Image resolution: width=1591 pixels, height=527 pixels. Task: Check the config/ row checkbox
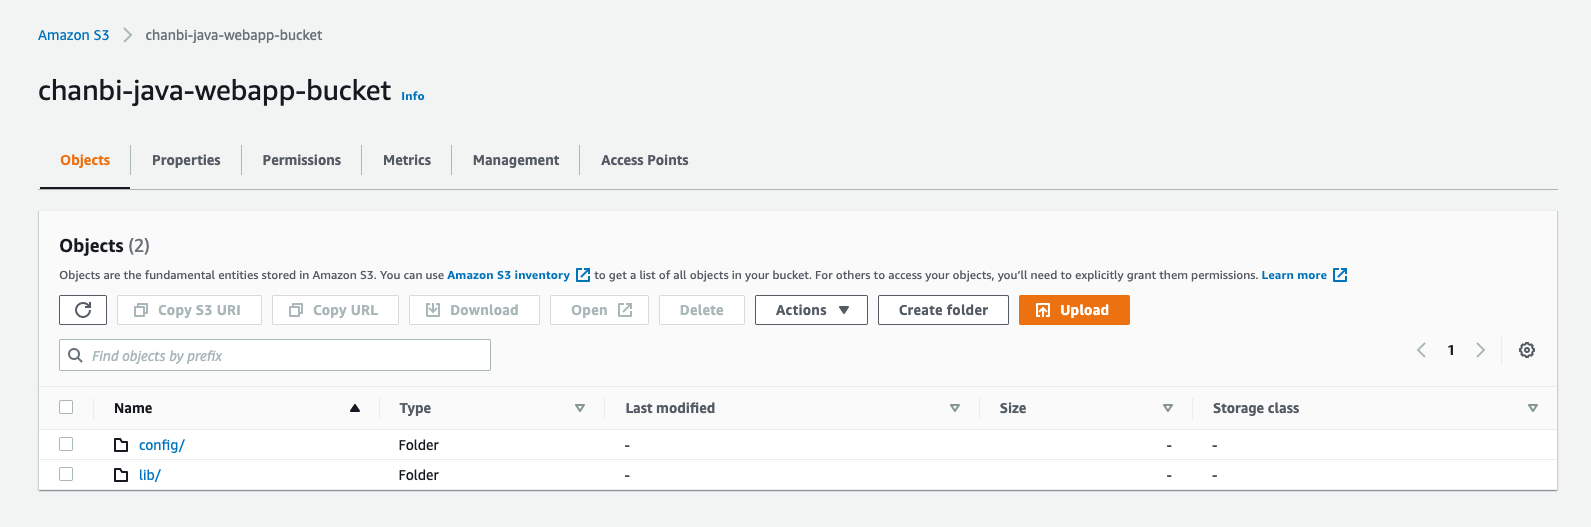coord(66,444)
